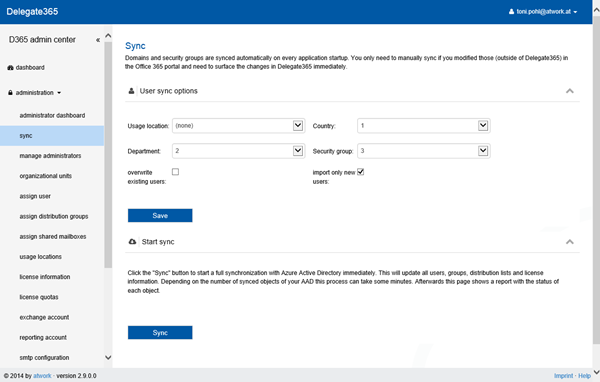Screen dimensions: 600x382
Task: Click the sidebar vertical scrollbar thumb
Action: tap(108, 155)
